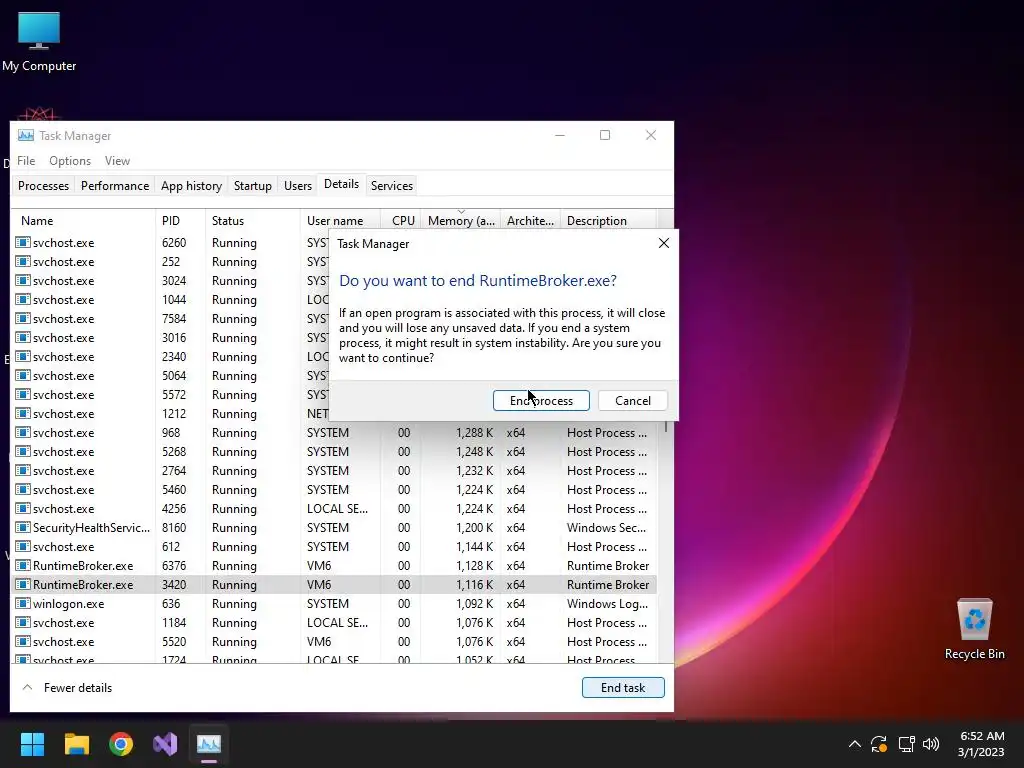Switch to the Services tab
This screenshot has width=1024, height=768.
(x=392, y=185)
